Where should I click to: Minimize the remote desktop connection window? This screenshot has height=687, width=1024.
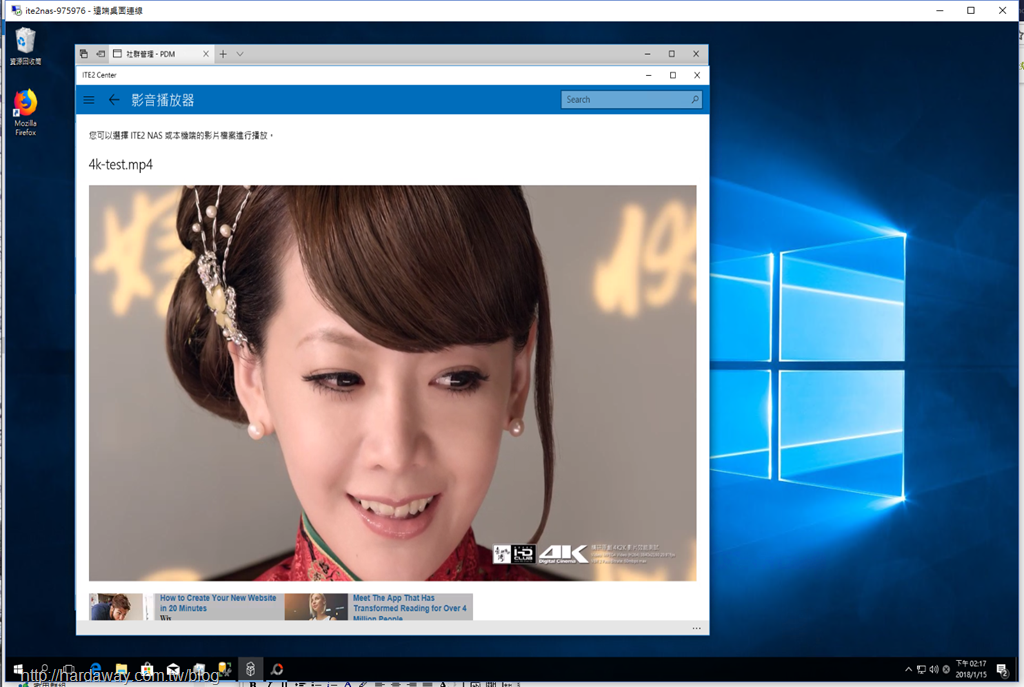click(940, 10)
